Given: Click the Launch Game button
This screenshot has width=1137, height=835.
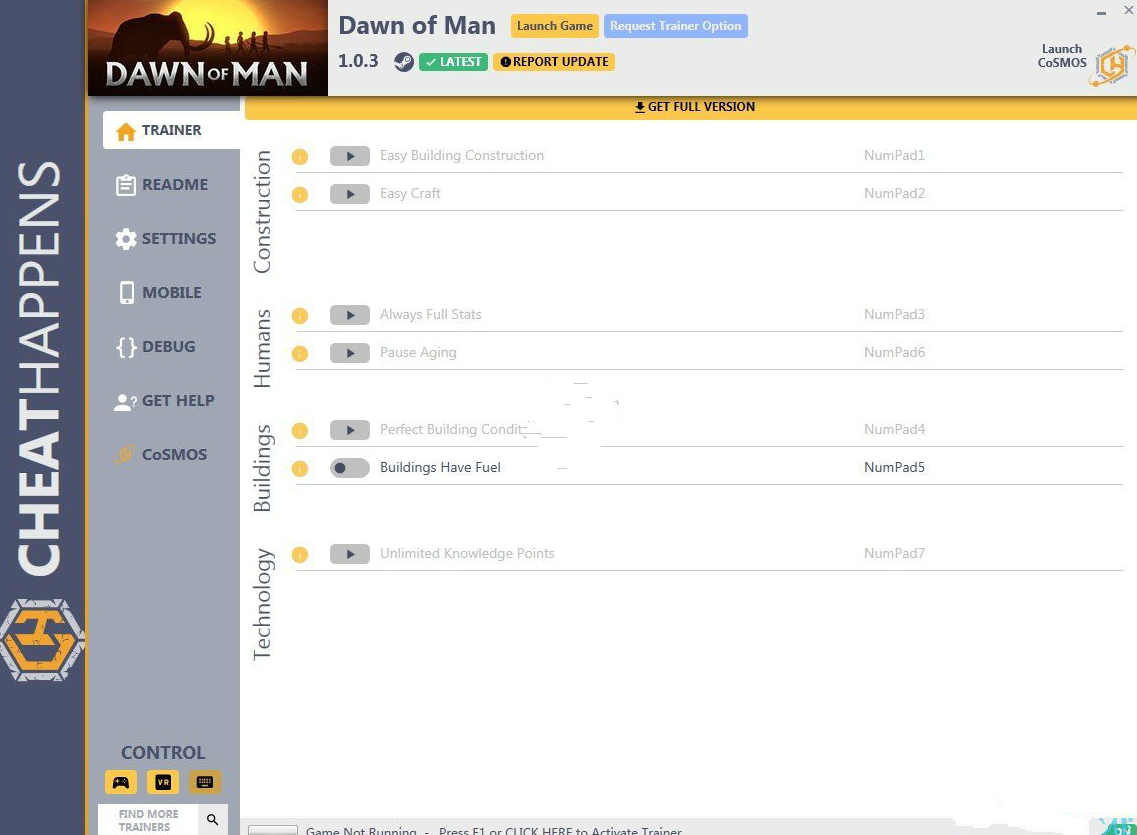Looking at the screenshot, I should click(x=555, y=26).
